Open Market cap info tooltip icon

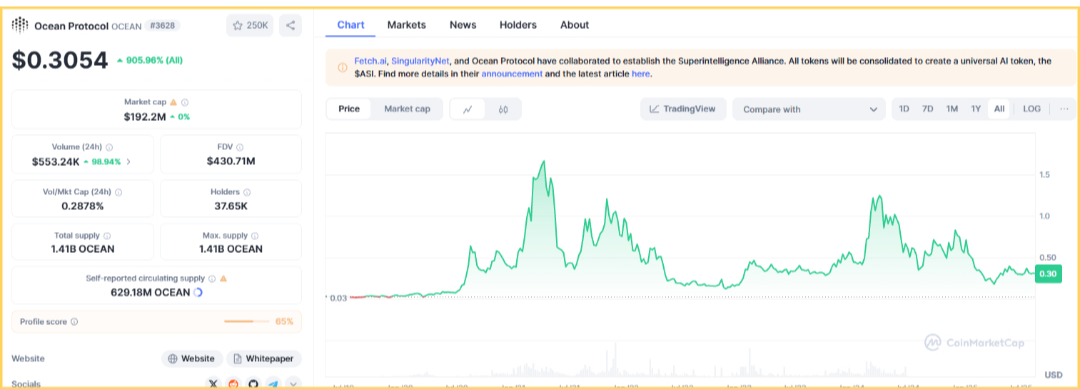185,102
